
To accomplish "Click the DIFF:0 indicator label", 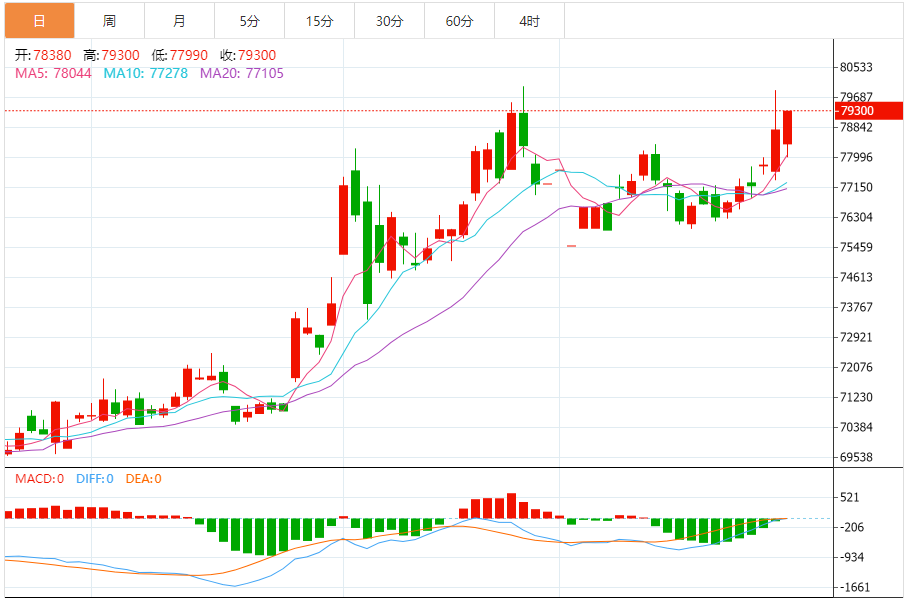I will (94, 479).
